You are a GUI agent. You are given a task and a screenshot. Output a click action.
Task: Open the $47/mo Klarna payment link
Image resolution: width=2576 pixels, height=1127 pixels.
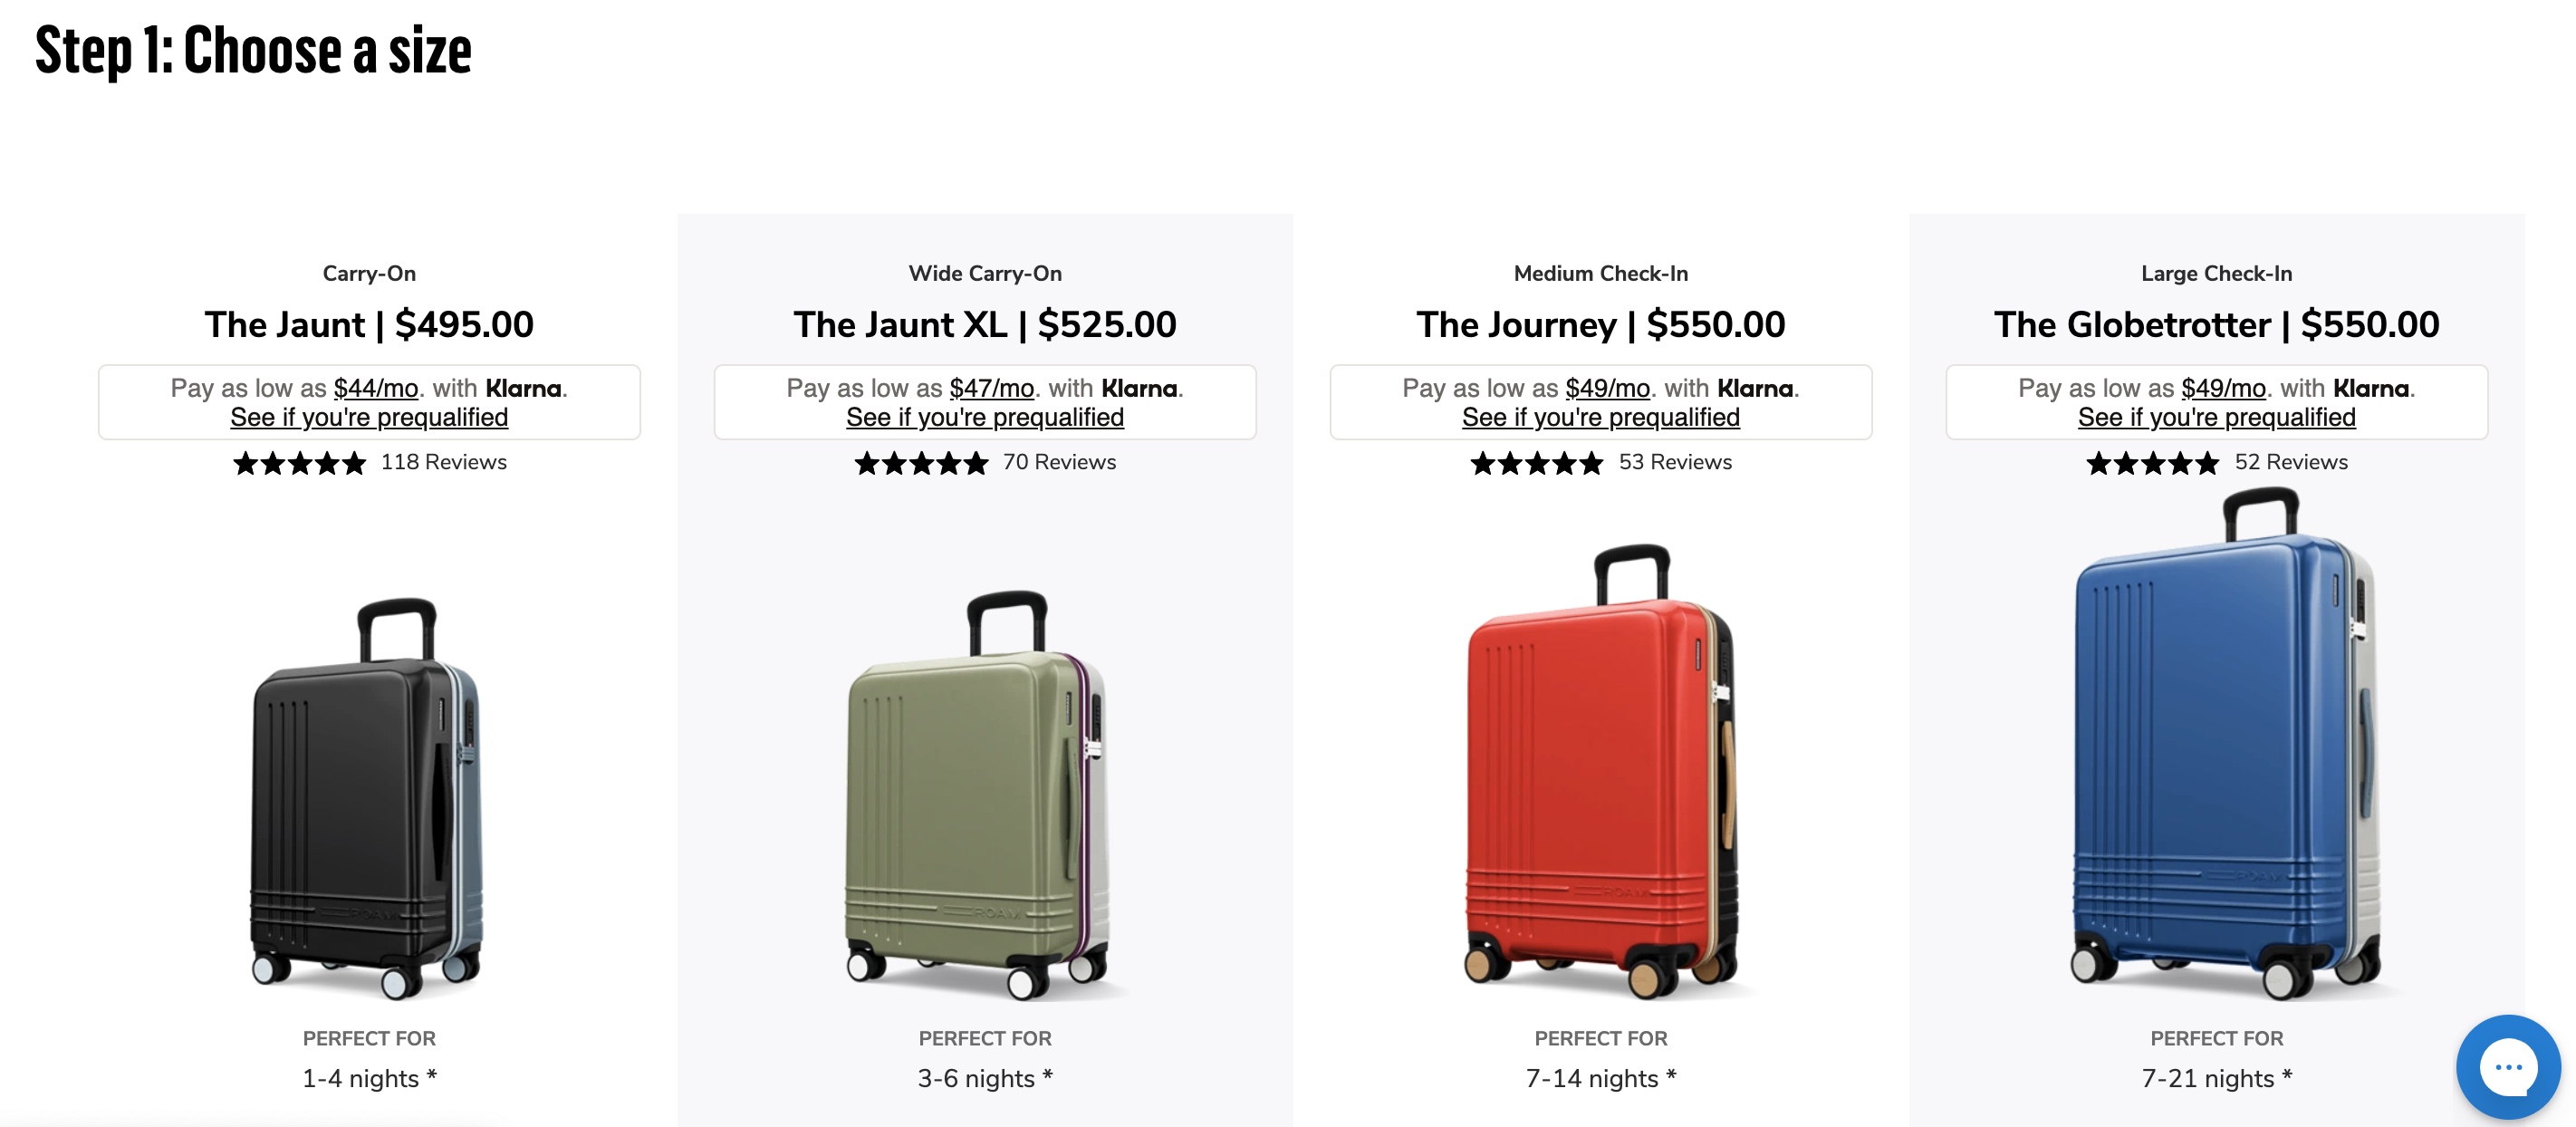tap(992, 388)
